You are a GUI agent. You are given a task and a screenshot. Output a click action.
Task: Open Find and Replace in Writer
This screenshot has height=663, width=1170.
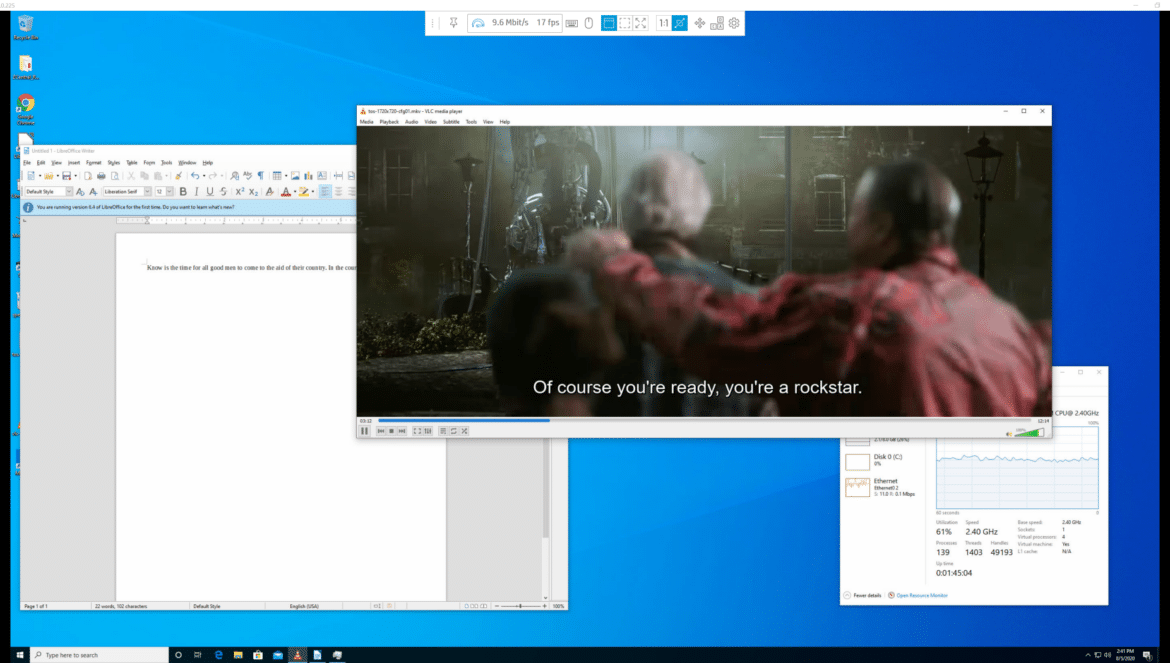[234, 176]
